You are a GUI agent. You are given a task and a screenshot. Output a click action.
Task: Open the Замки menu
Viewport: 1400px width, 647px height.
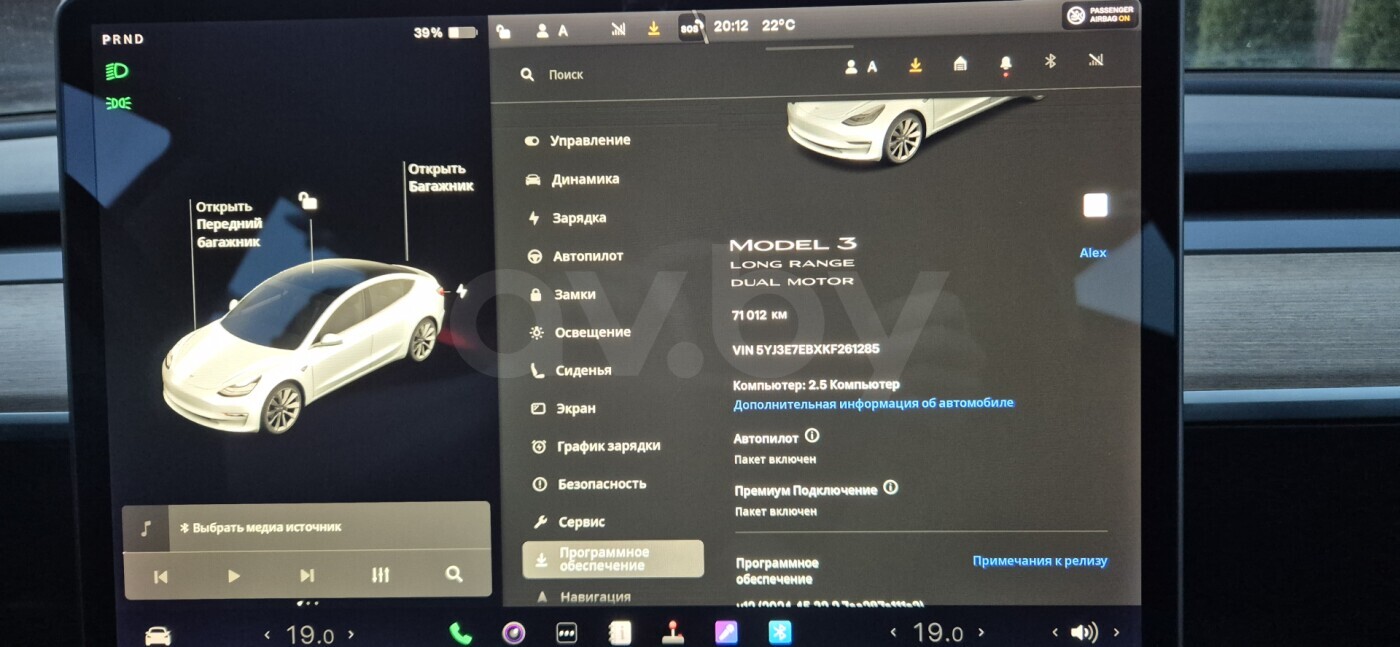[562, 295]
